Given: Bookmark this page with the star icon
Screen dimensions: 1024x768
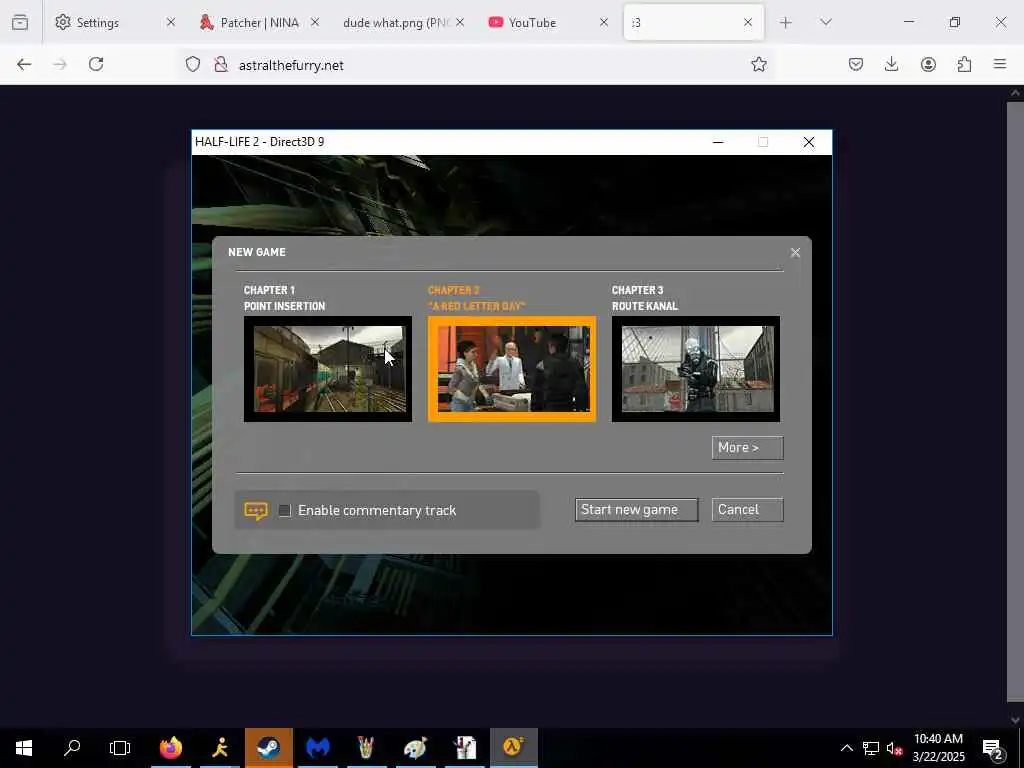Looking at the screenshot, I should pyautogui.click(x=758, y=64).
